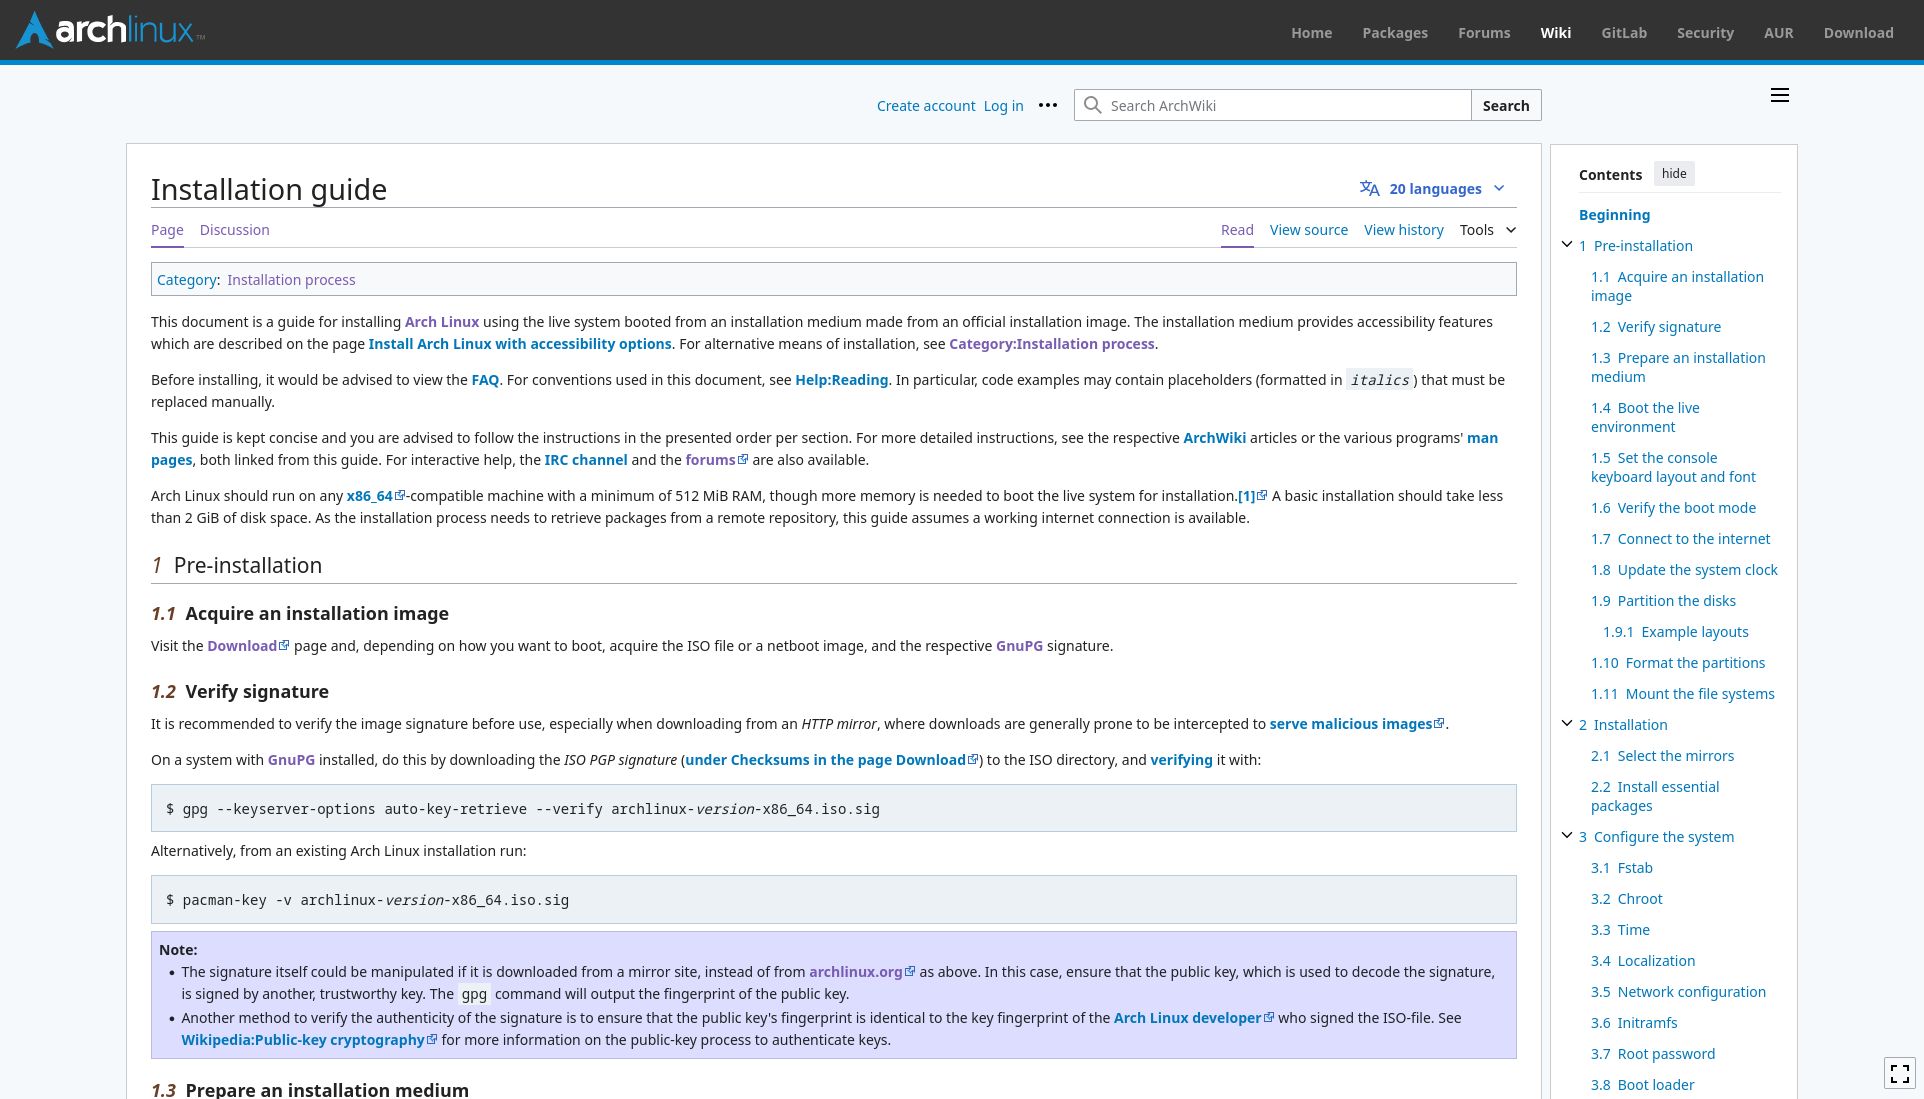
Task: Open the Download page link
Action: pos(242,646)
